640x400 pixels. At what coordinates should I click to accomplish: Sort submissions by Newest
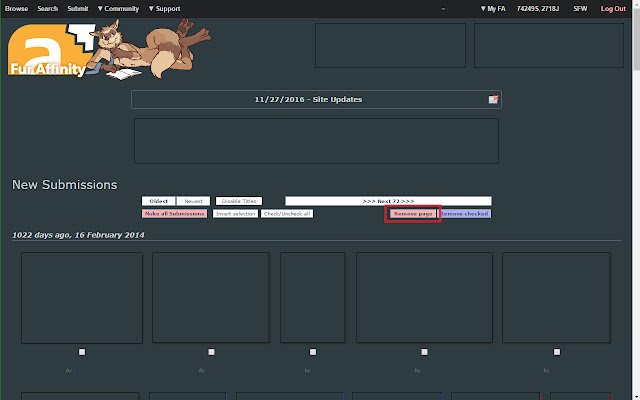(x=193, y=201)
